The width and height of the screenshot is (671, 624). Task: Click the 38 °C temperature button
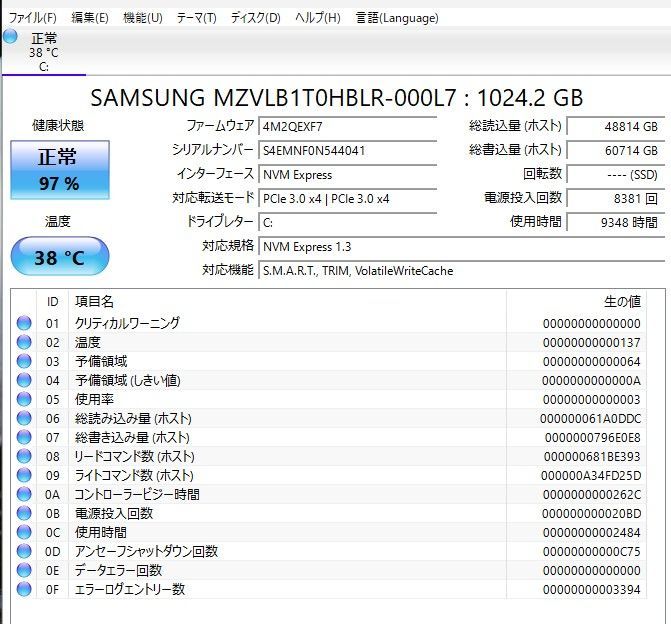(x=59, y=257)
